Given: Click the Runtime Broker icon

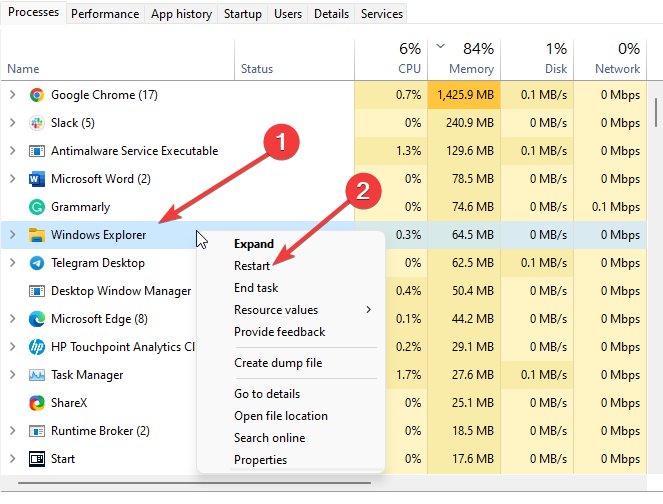Looking at the screenshot, I should coord(37,431).
